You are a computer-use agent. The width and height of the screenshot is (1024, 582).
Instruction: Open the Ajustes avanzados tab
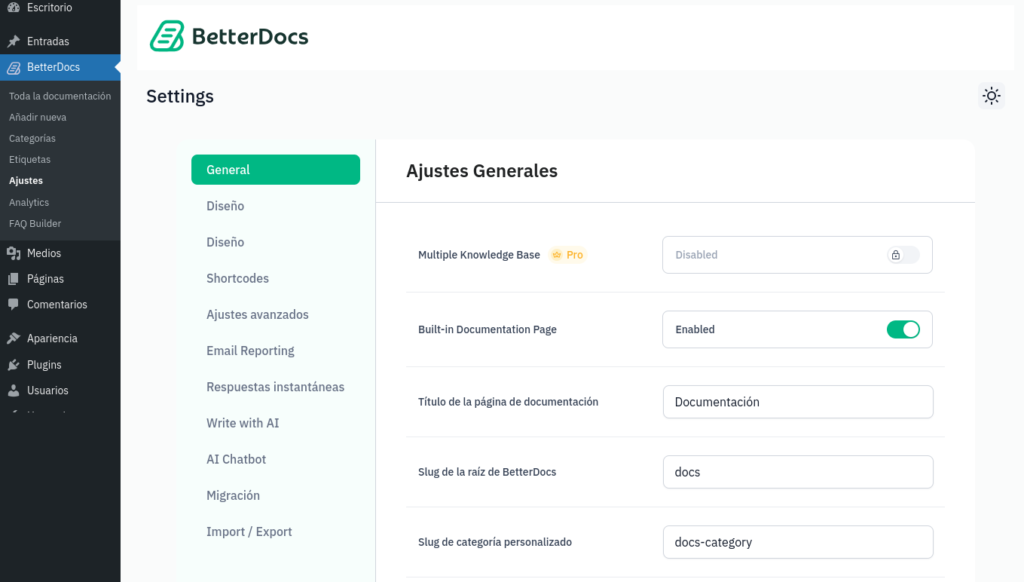point(257,315)
